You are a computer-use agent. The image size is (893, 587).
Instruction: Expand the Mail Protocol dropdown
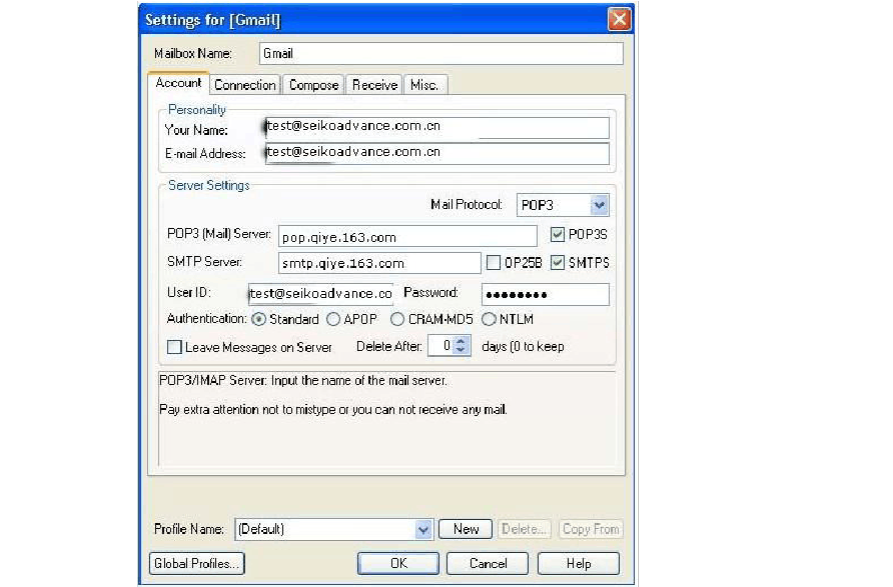tap(599, 205)
